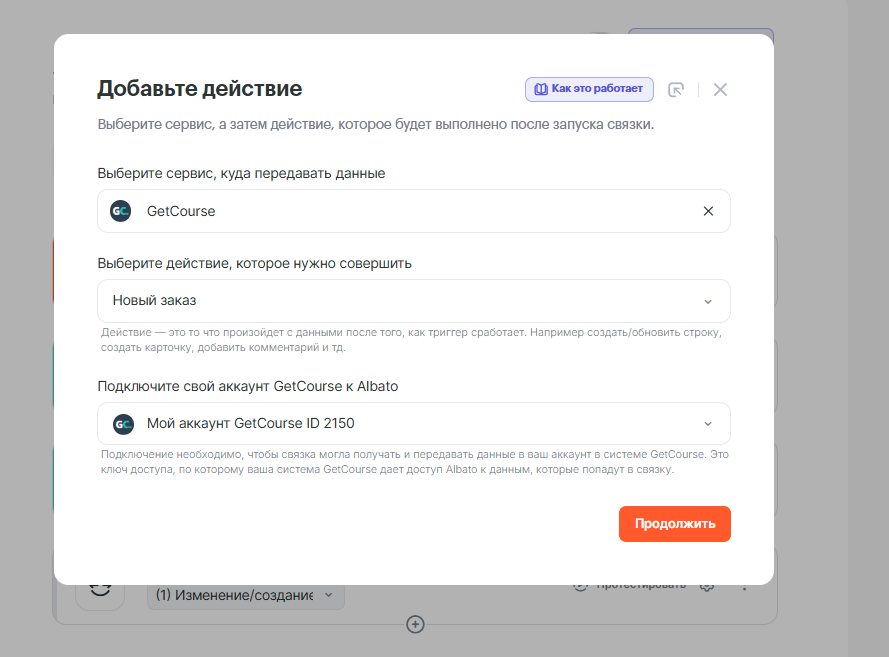Clear the selected GetCourse service
889x657 pixels.
coord(708,211)
